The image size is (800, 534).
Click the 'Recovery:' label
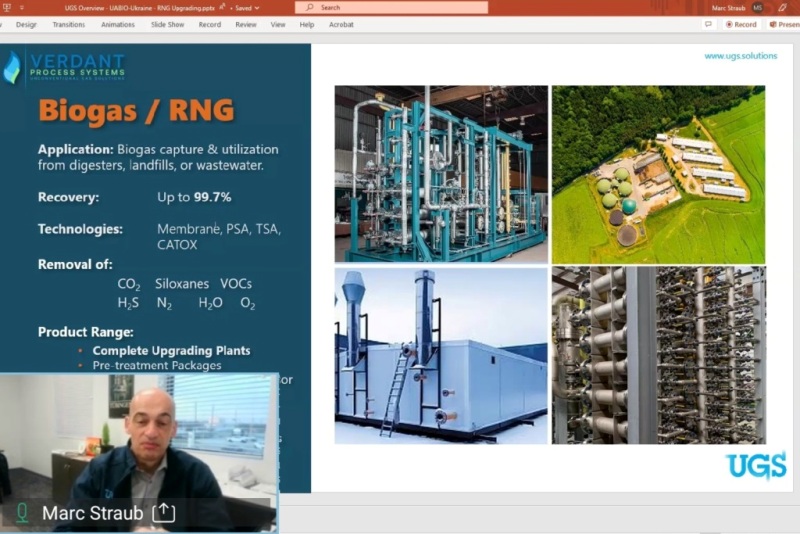(x=68, y=197)
